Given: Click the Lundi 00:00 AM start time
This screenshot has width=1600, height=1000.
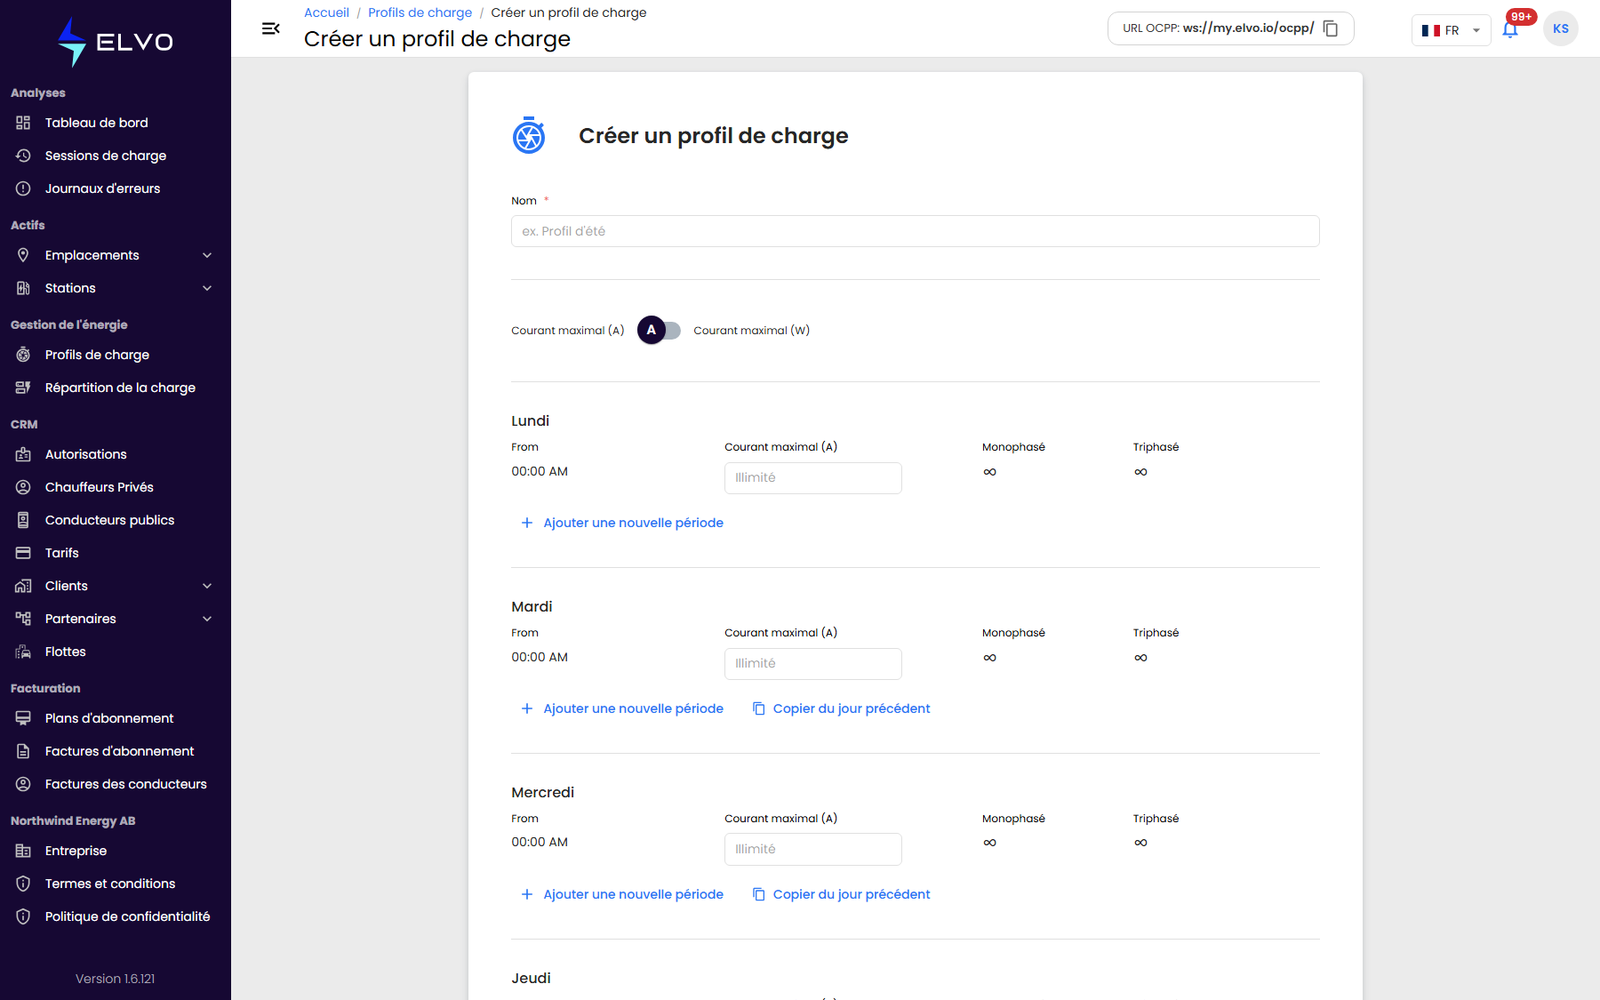Looking at the screenshot, I should [540, 472].
